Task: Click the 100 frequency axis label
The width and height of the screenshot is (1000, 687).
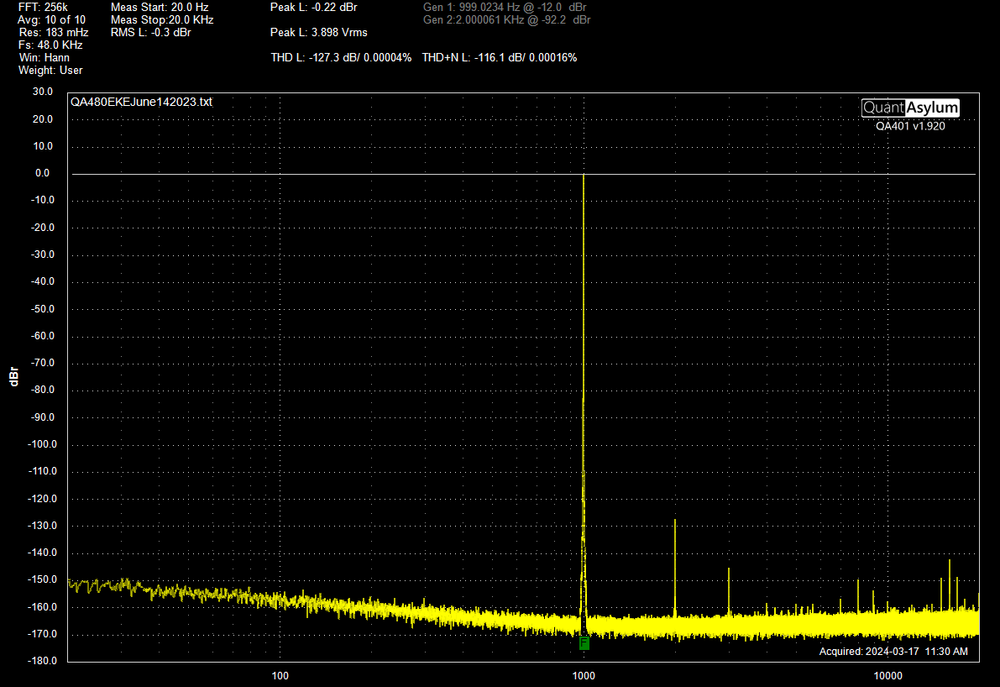Action: click(x=280, y=676)
